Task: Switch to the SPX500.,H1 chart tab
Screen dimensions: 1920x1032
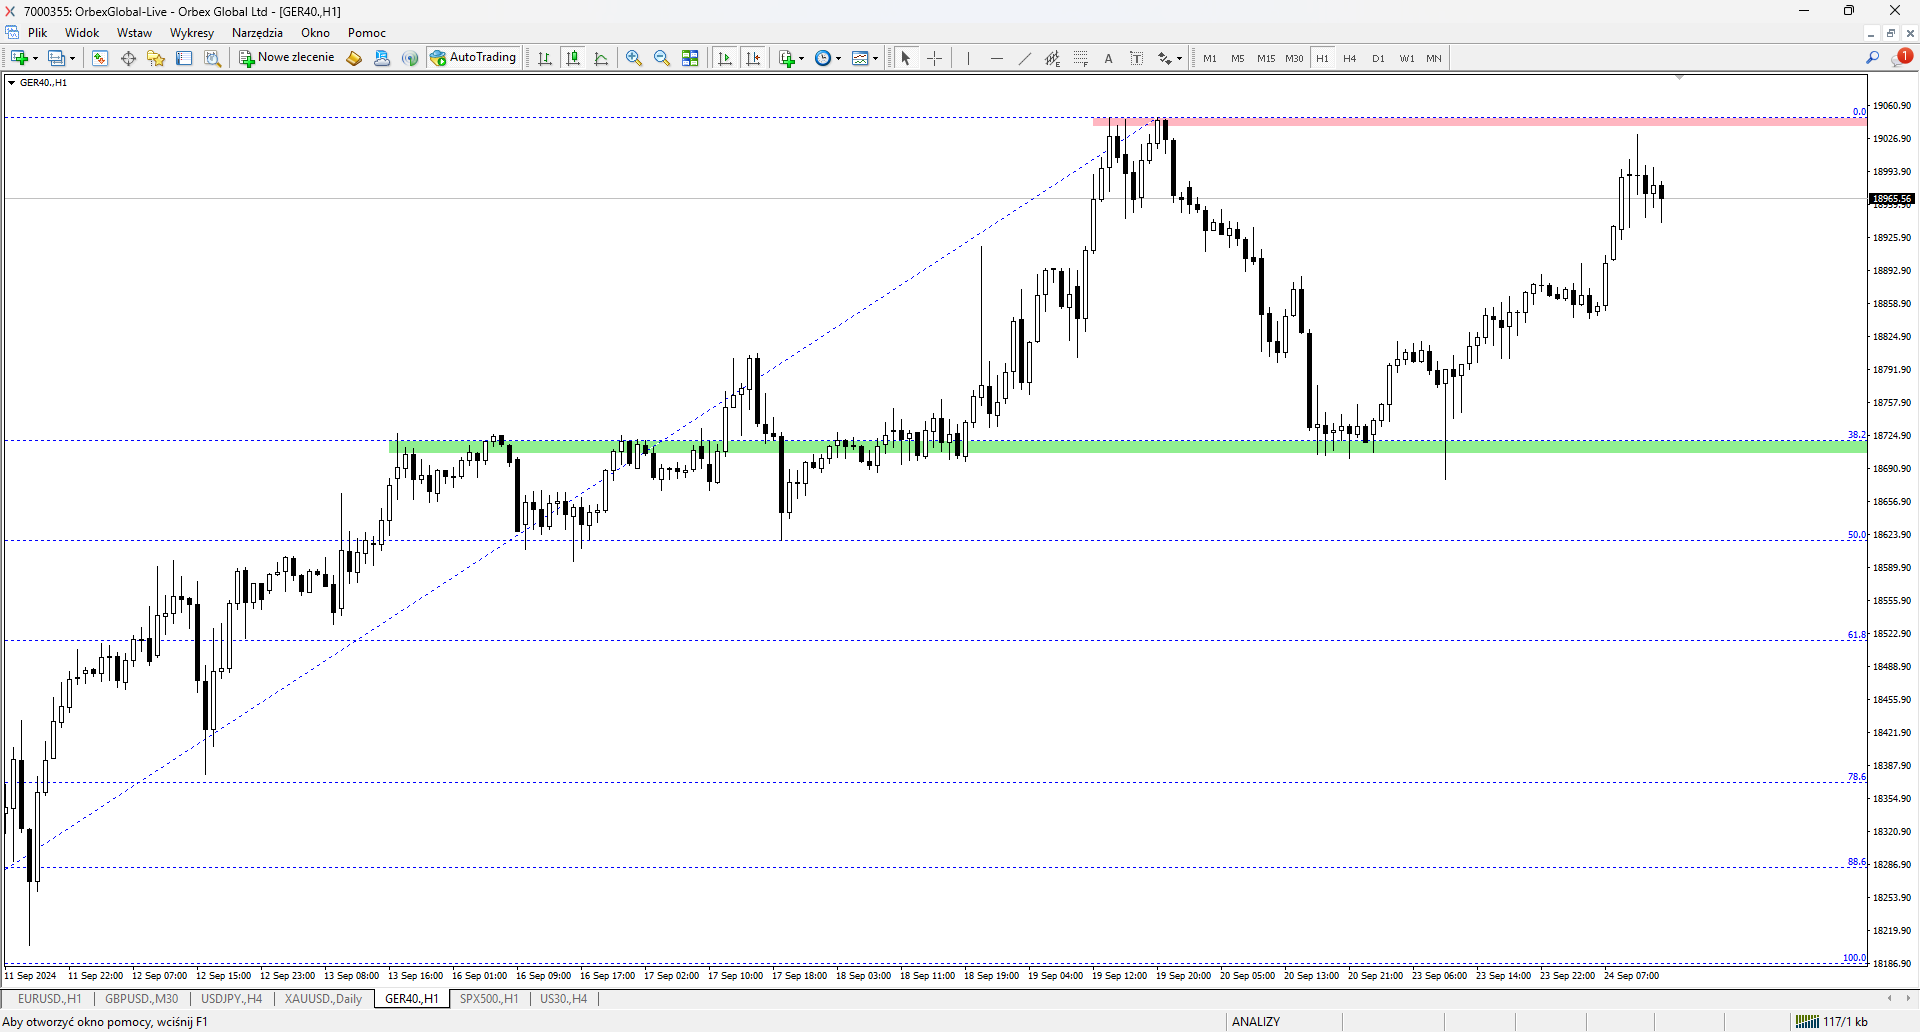Action: (x=489, y=999)
